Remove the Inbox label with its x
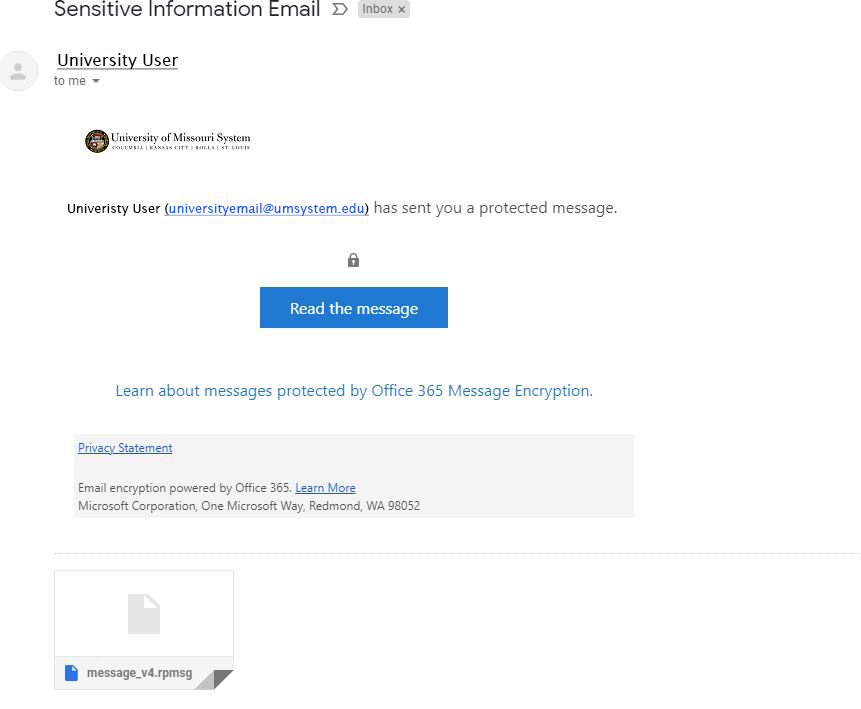Viewport: 861px width, 709px height. [401, 9]
